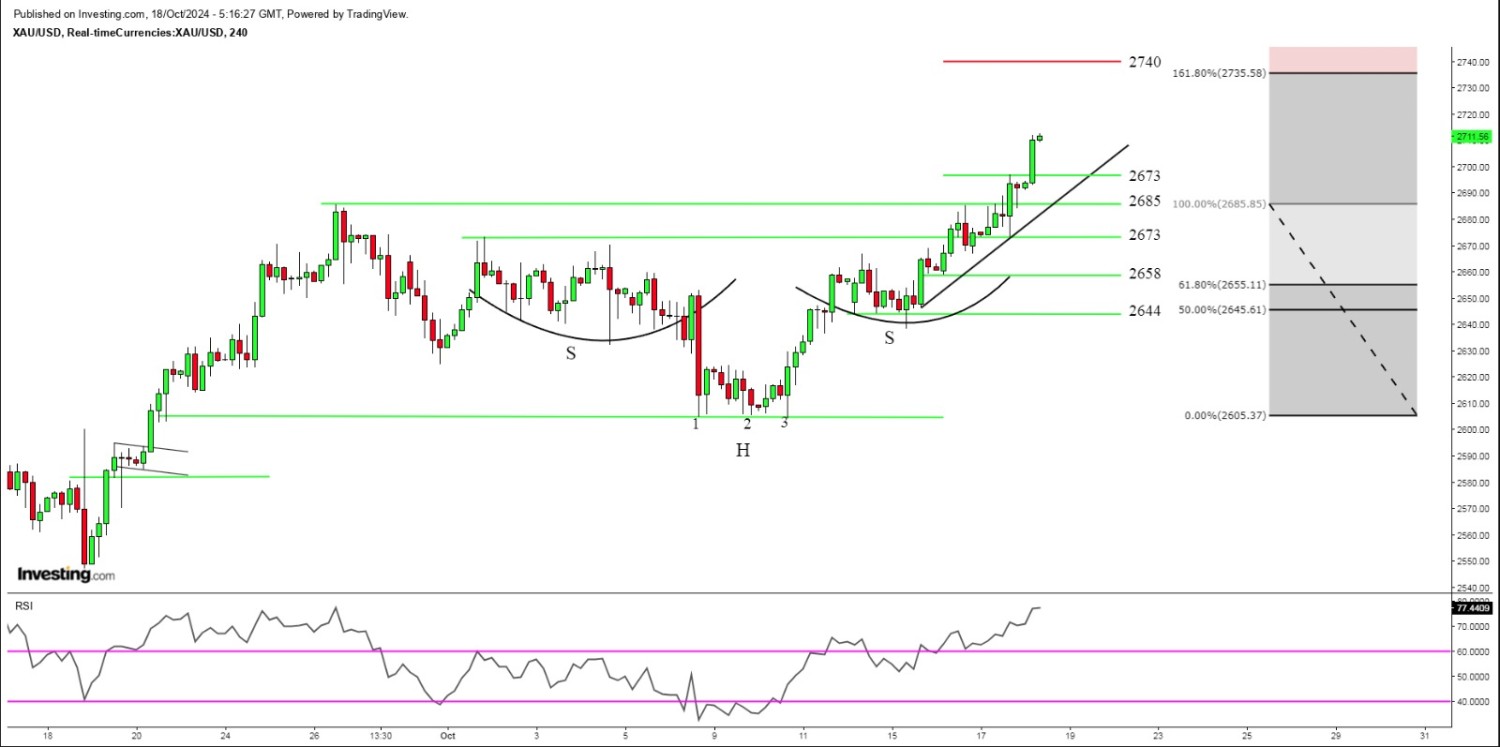Click the 50.00%(2645.61) Fibonacci level label
The width and height of the screenshot is (1500, 747).
click(1222, 309)
